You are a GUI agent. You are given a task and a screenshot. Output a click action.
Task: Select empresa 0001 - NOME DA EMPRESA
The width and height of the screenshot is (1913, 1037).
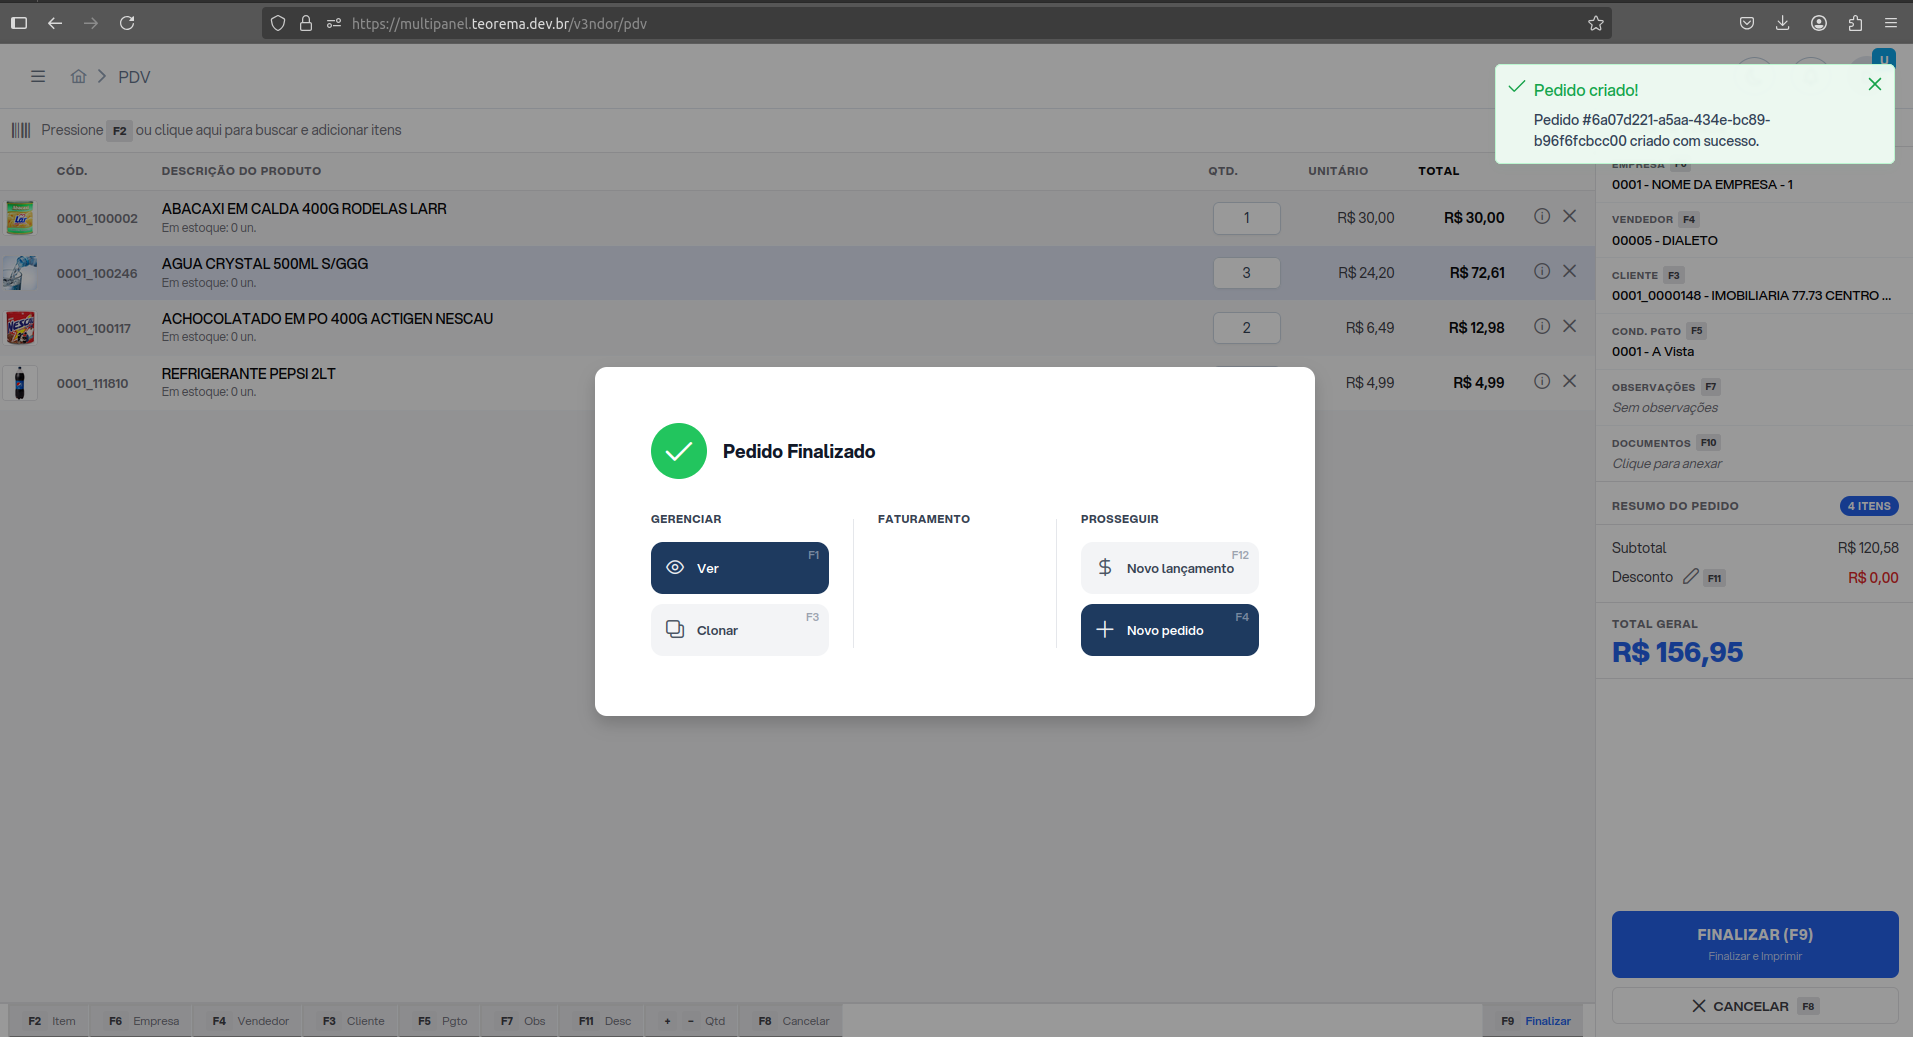[x=1702, y=185]
